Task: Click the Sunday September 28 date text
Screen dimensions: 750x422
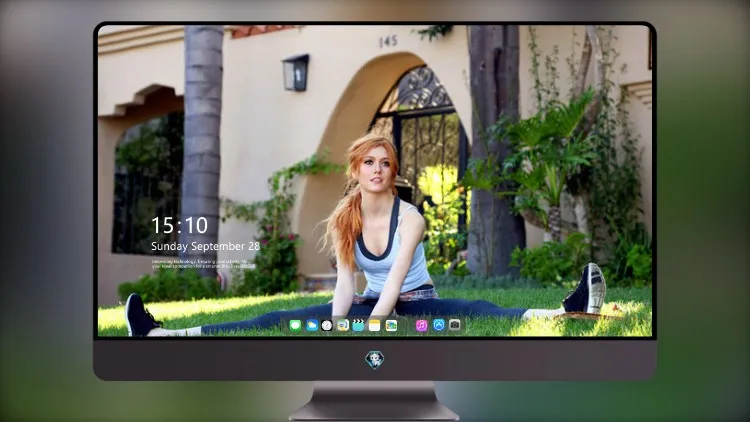Action: pyautogui.click(x=205, y=246)
